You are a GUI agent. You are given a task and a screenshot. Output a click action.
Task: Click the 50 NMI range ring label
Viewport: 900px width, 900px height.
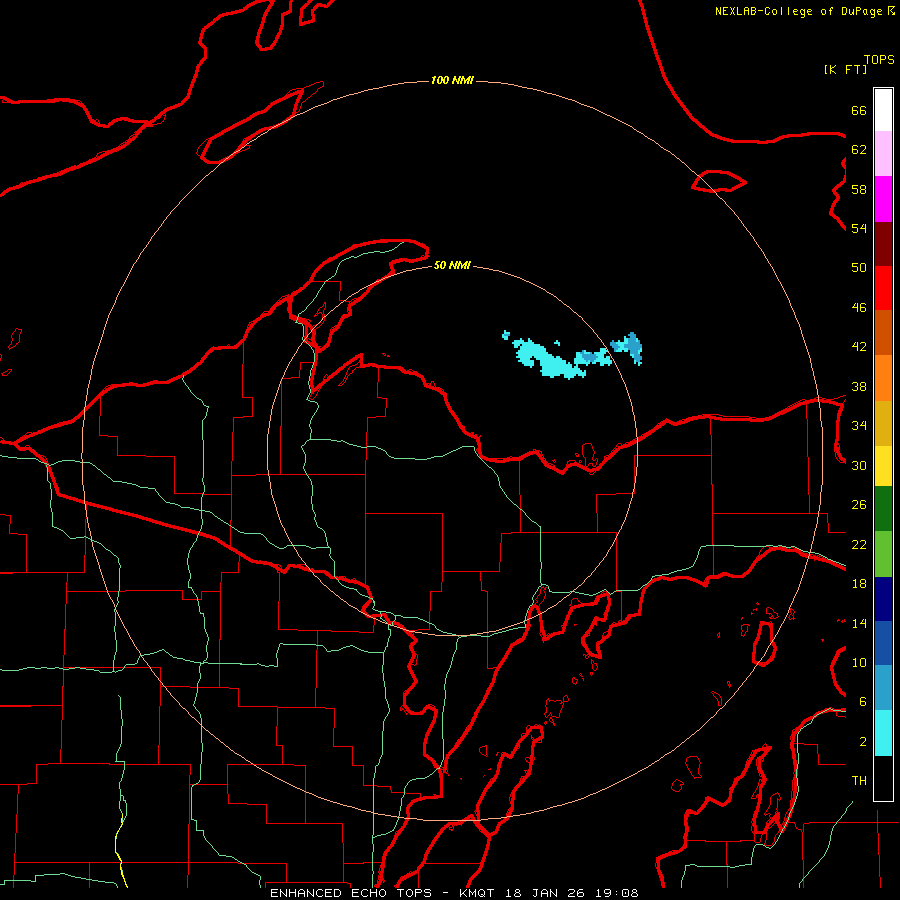(x=452, y=265)
